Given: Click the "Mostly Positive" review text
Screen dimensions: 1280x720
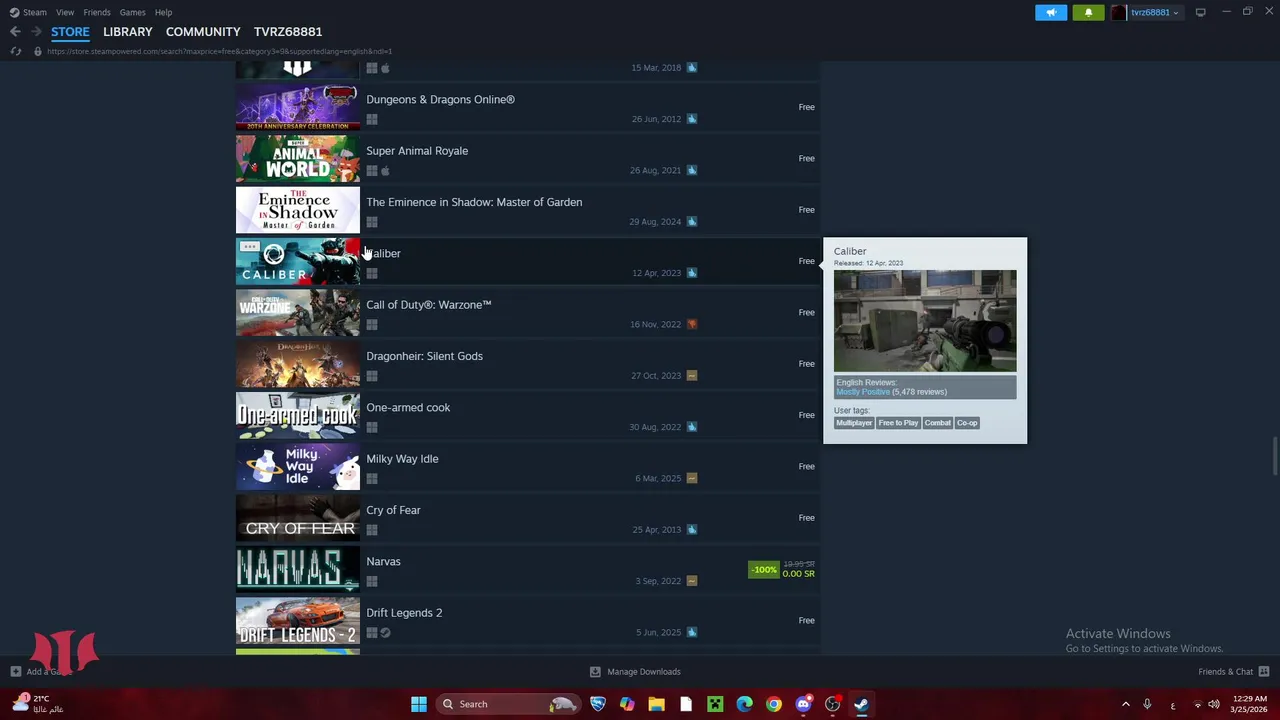Looking at the screenshot, I should tap(863, 392).
